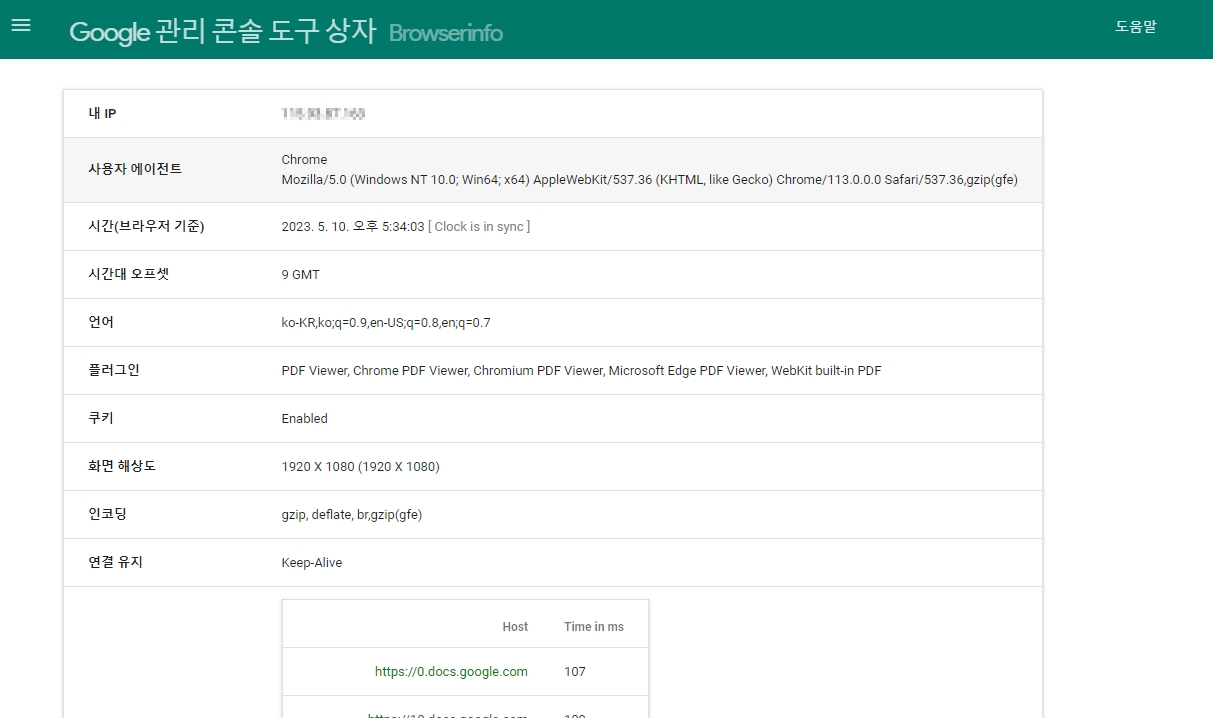Click the 플러그인 row label
This screenshot has height=718, width=1213.
[x=115, y=370]
